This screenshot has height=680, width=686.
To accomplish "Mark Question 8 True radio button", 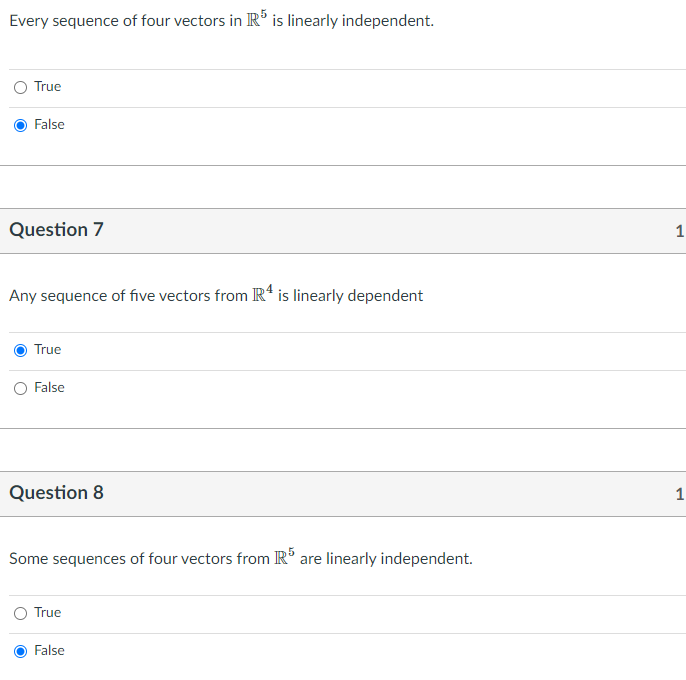I will pos(20,613).
